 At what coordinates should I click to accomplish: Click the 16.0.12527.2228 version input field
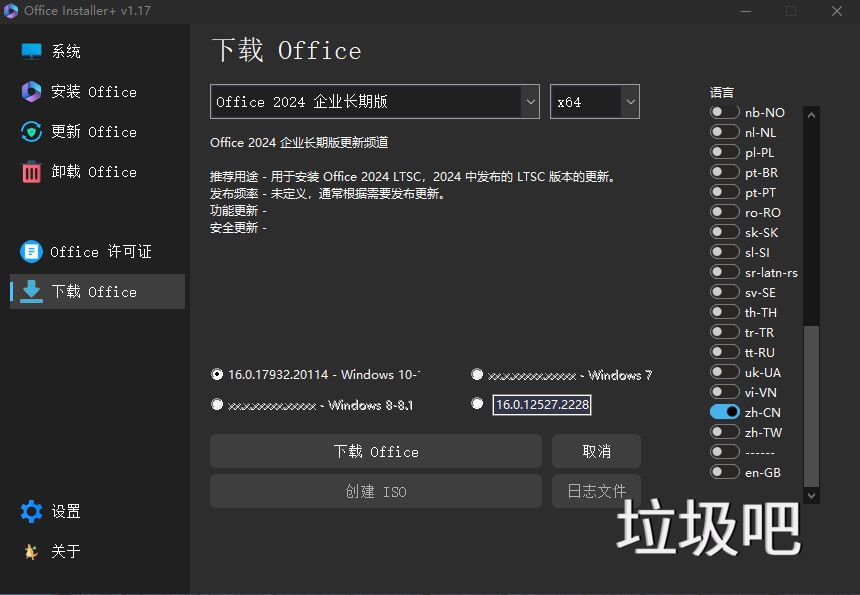pyautogui.click(x=541, y=404)
